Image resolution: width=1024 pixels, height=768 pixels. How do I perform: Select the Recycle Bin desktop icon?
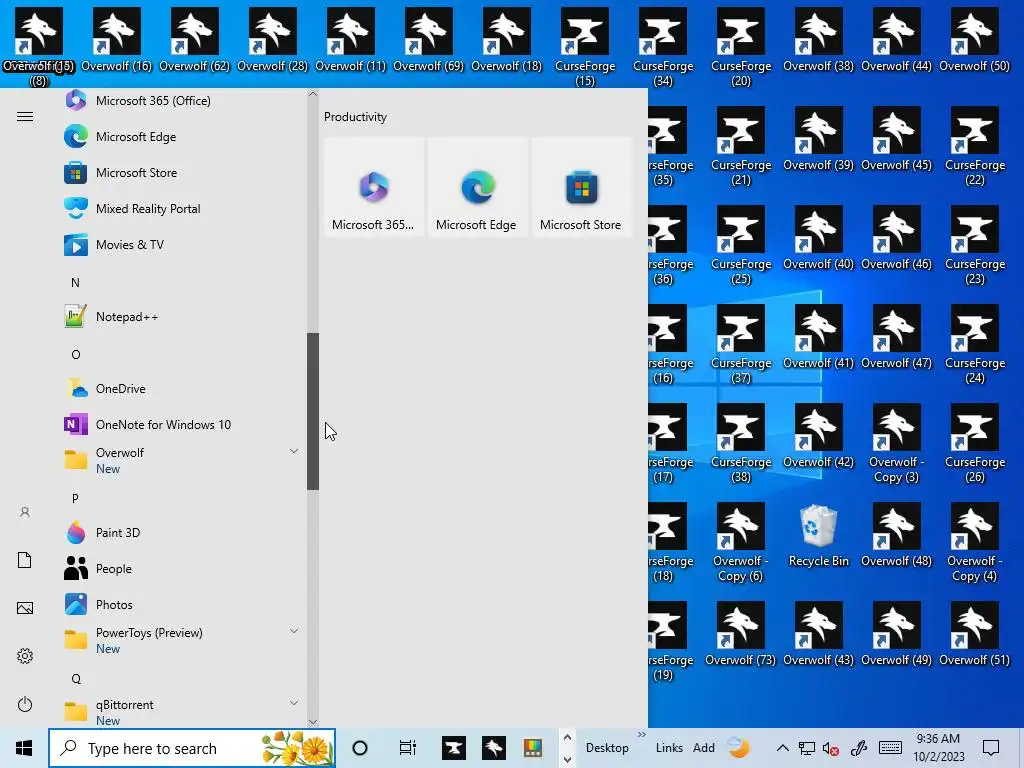[819, 537]
